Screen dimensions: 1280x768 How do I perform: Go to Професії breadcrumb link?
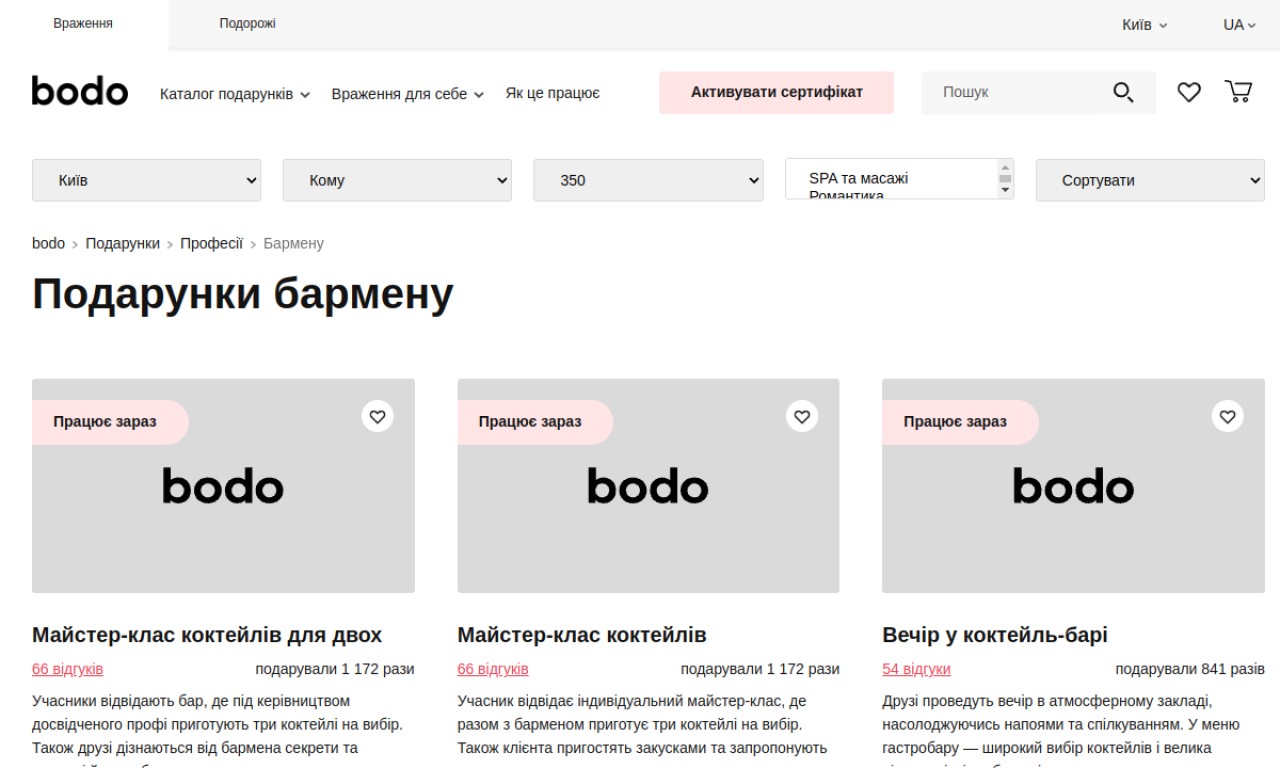tap(211, 243)
